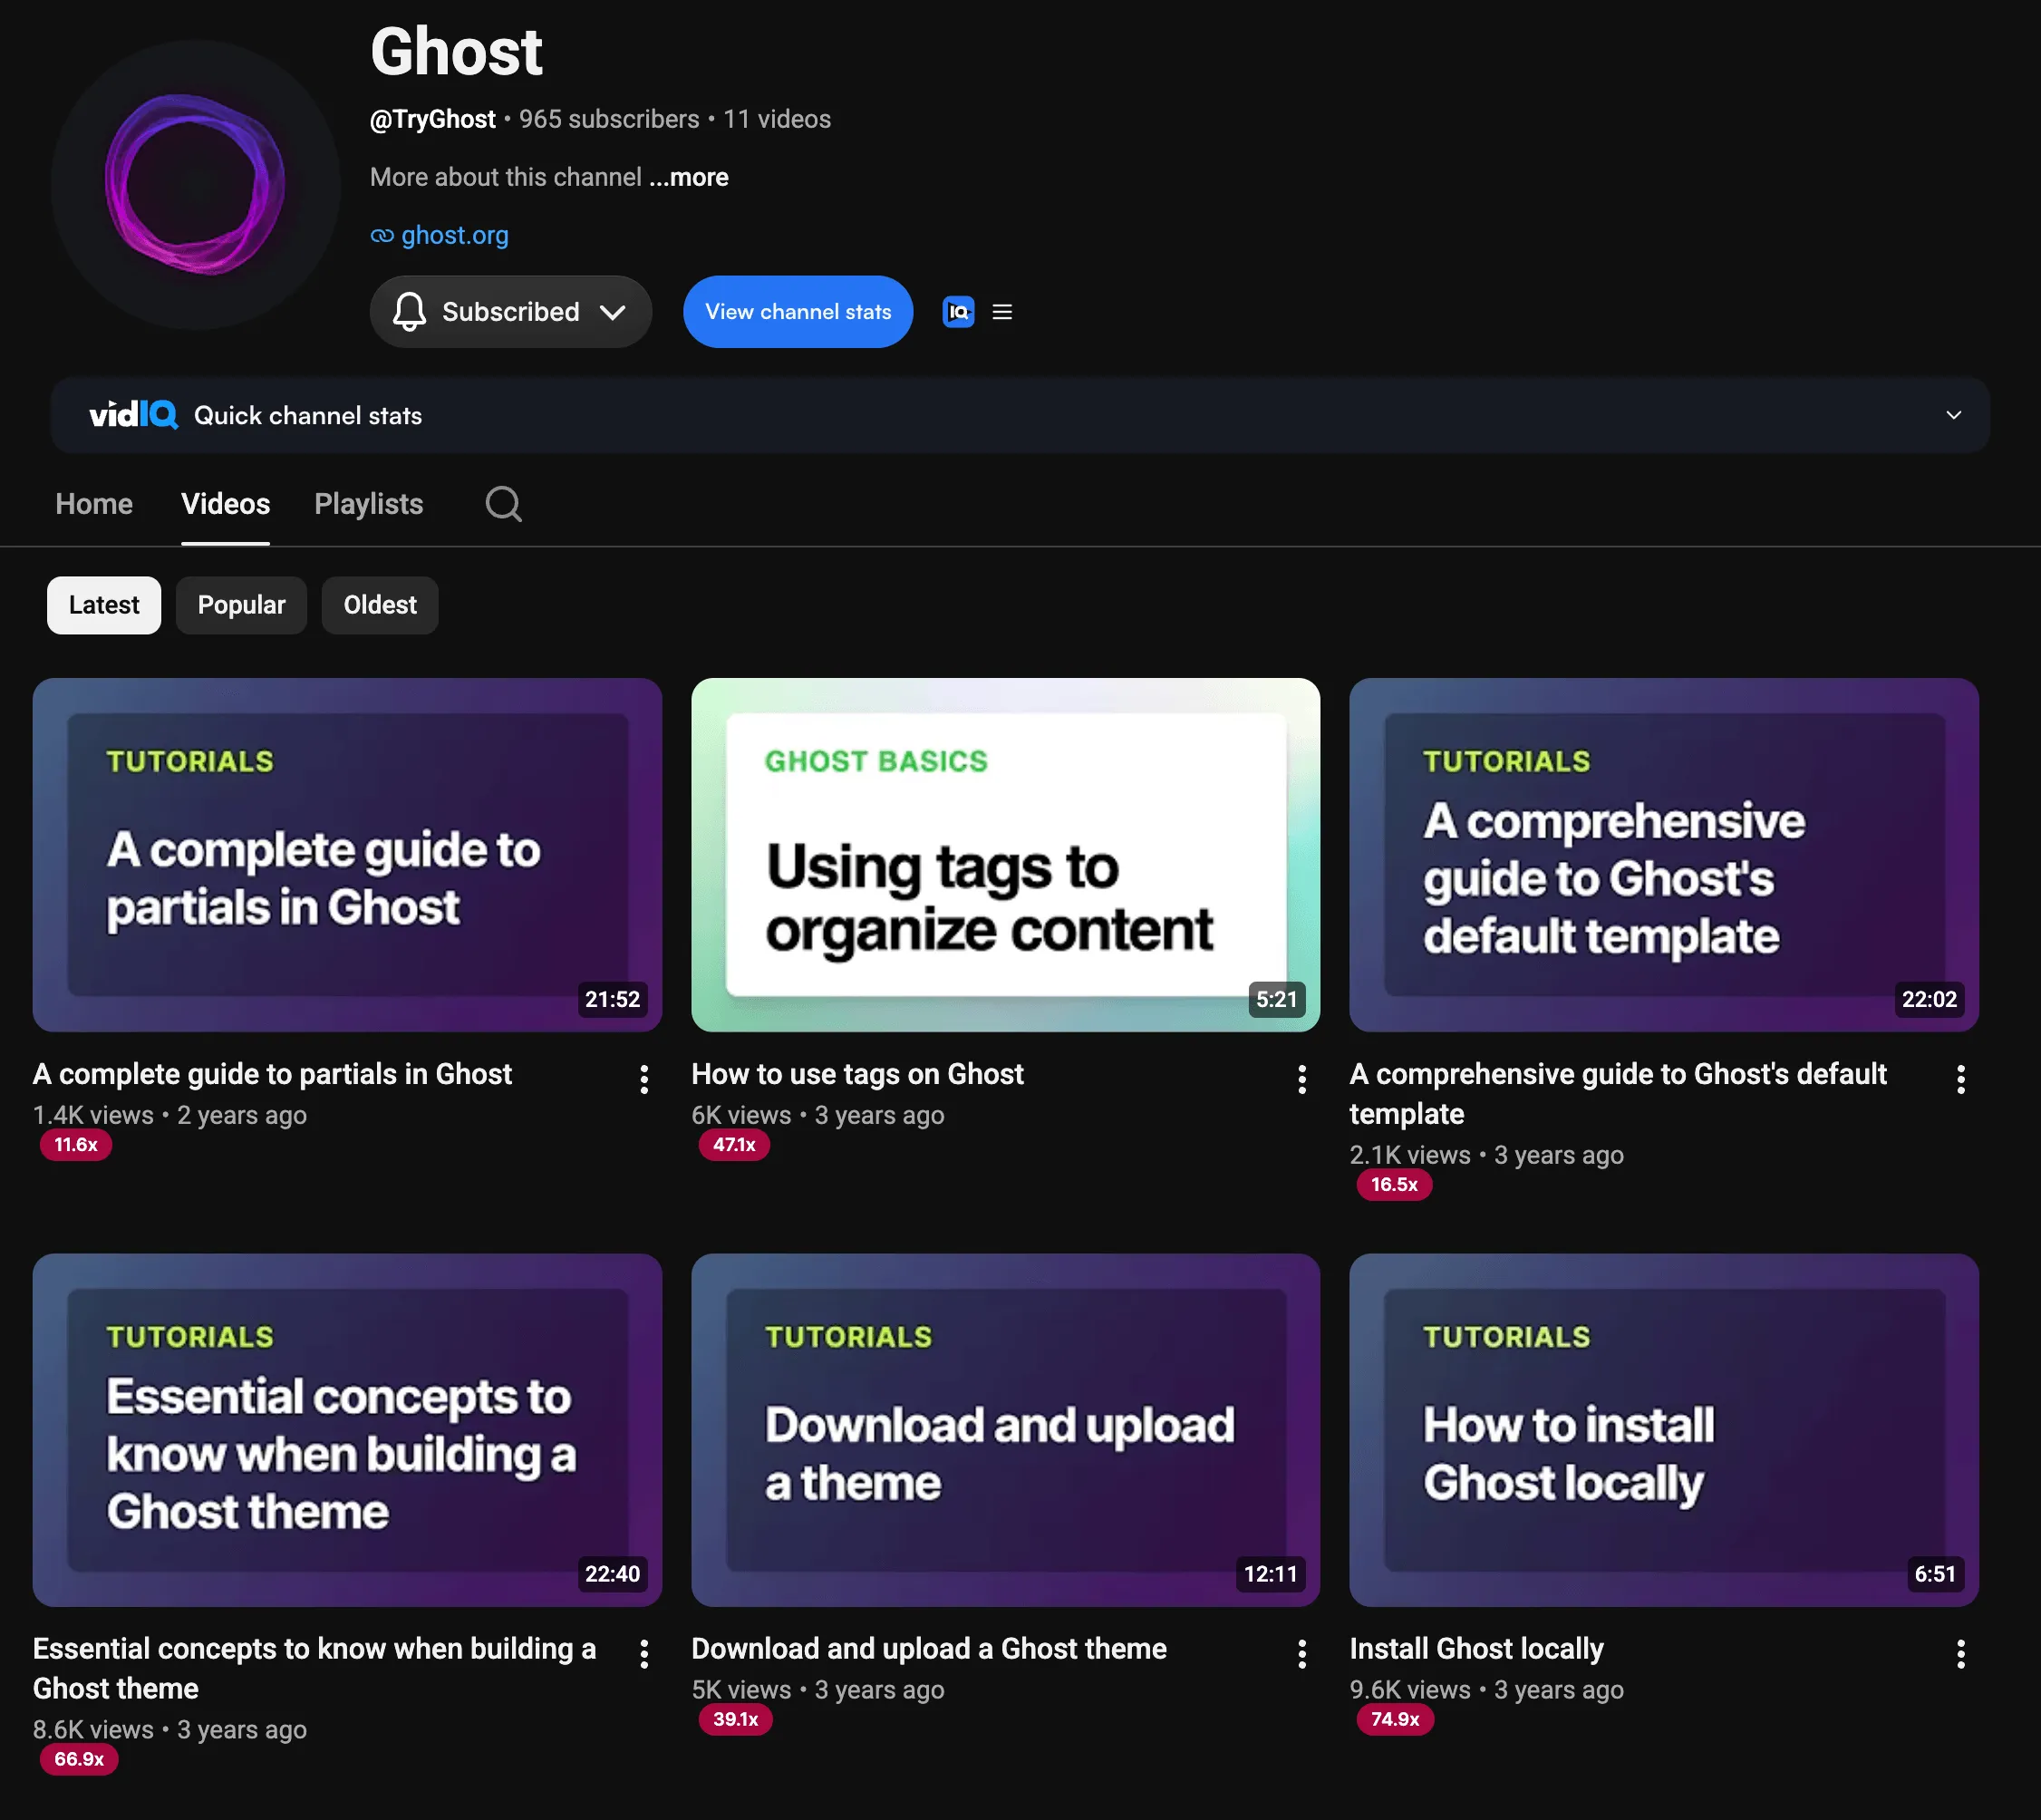Play the How to install Ghost locally thumbnail
Image resolution: width=2041 pixels, height=1820 pixels.
pyautogui.click(x=1664, y=1430)
